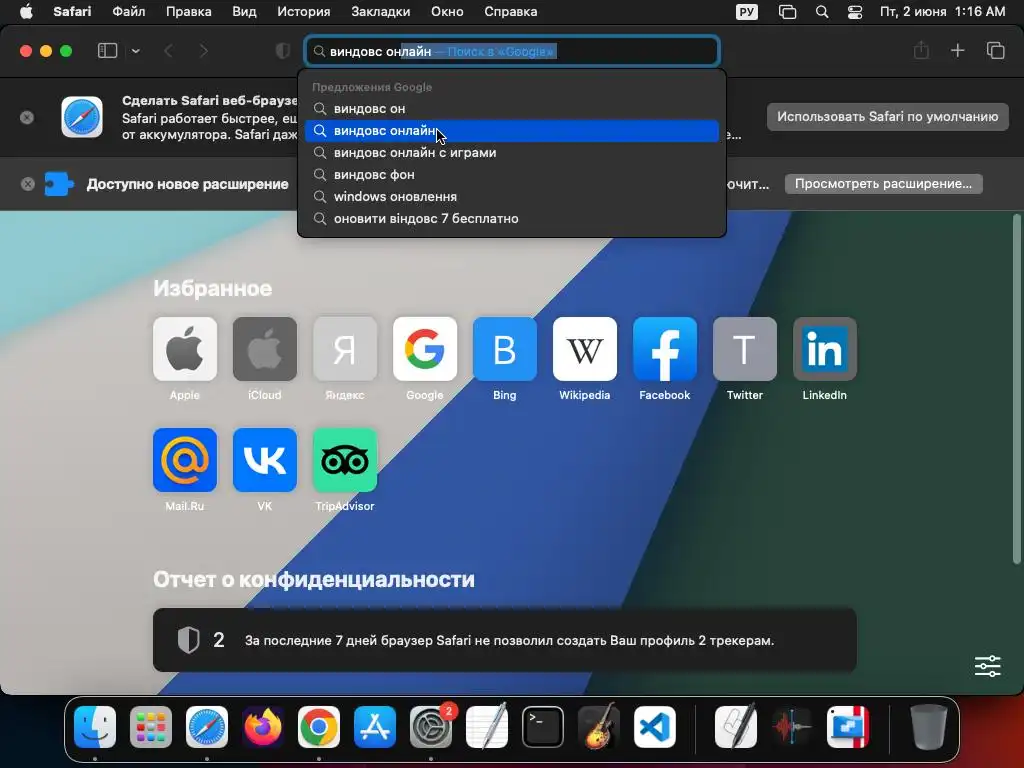Open the Вид menu
The height and width of the screenshot is (768, 1024).
point(244,12)
